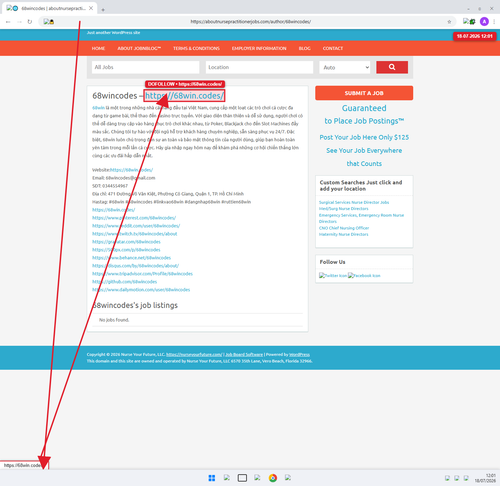Viewport: 500px width, 486px height.
Task: Open the ABOUT JOBNBLOG menu item
Action: pyautogui.click(x=139, y=48)
